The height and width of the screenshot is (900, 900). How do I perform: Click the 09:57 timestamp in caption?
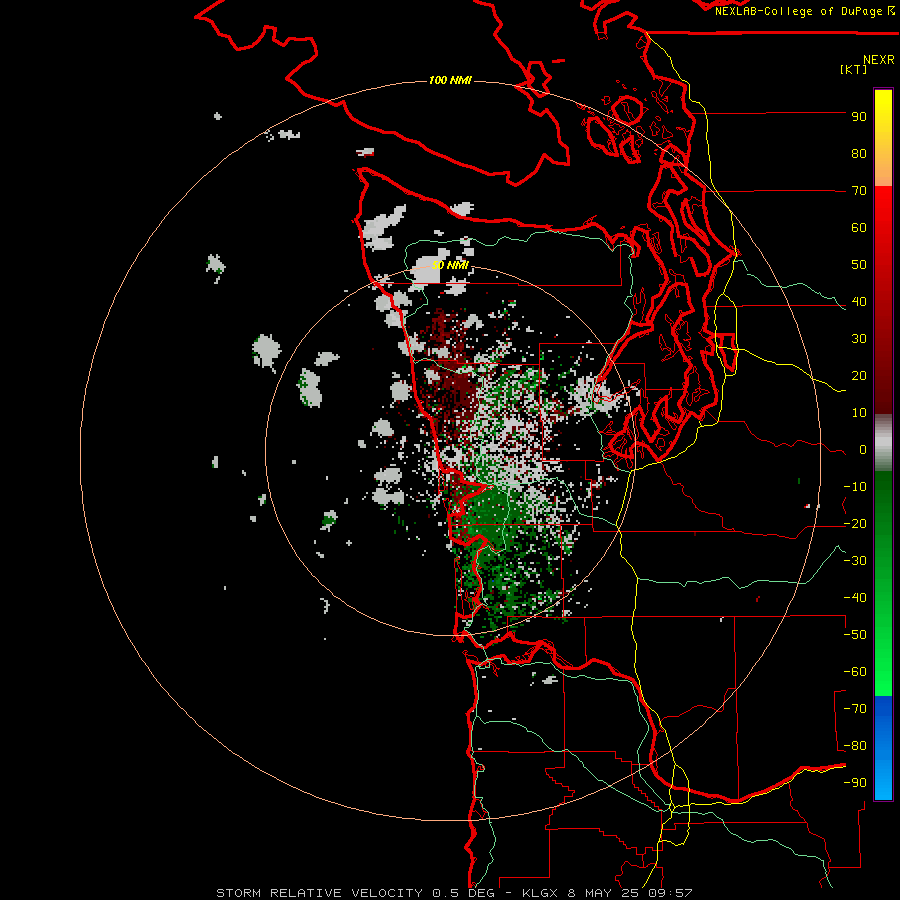click(669, 893)
